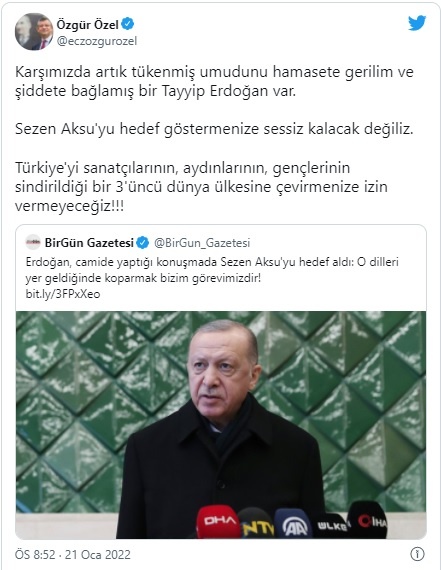Open the BirGün Gazetesi verified badge

(x=143, y=242)
